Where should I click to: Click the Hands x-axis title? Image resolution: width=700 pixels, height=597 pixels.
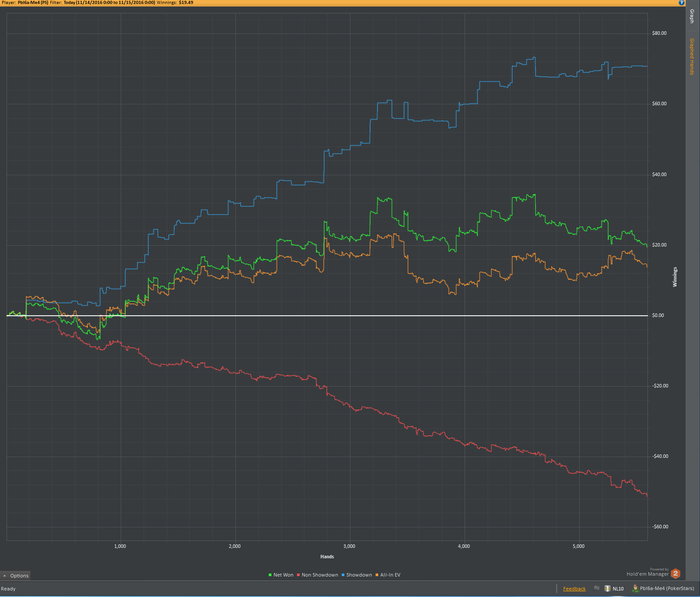(327, 556)
